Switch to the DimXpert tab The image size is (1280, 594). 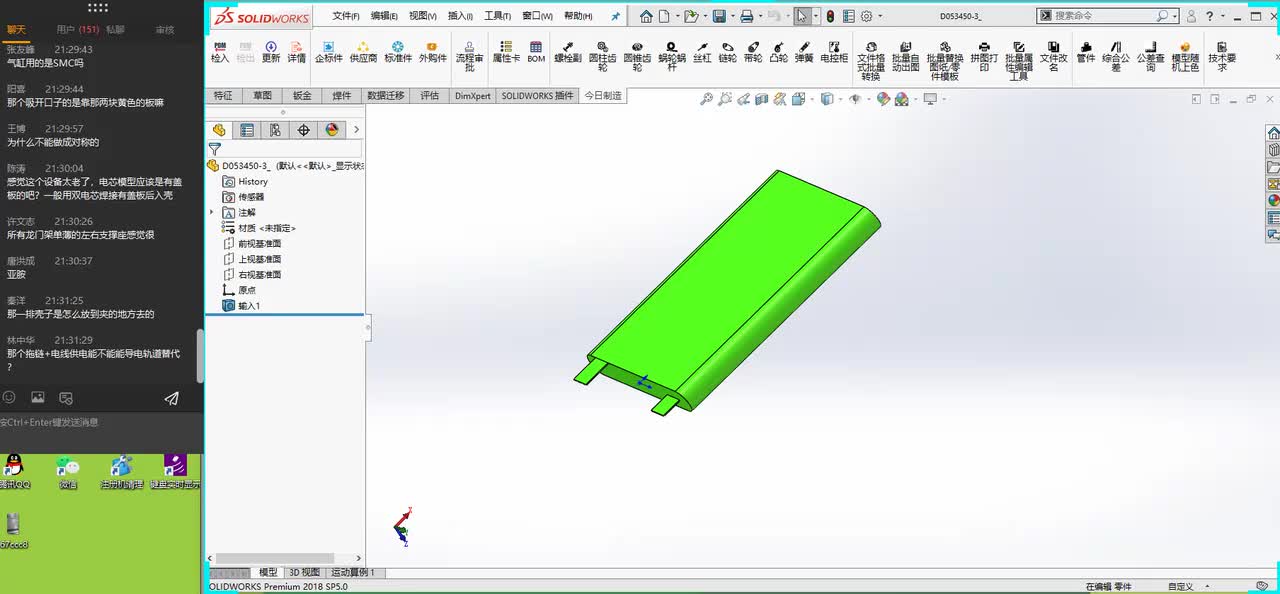click(473, 96)
